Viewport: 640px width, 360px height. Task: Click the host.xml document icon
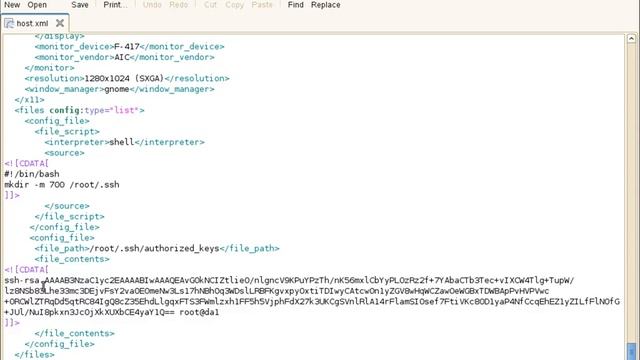(x=9, y=23)
